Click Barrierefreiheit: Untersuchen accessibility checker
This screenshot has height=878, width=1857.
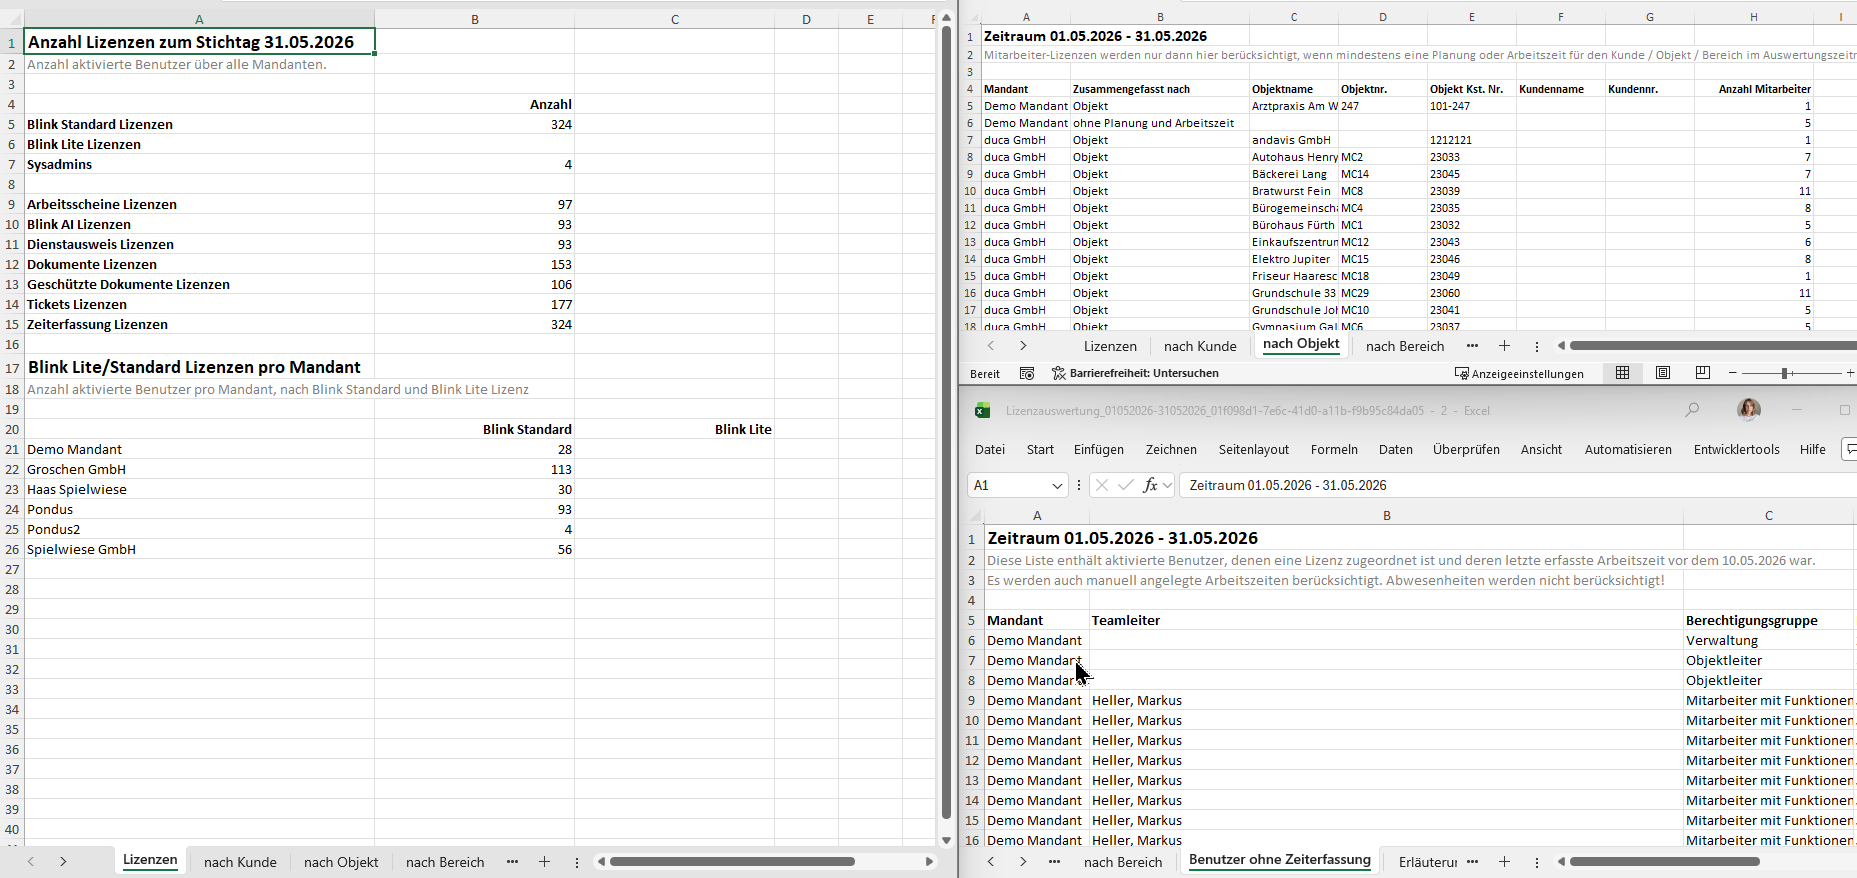(1135, 373)
